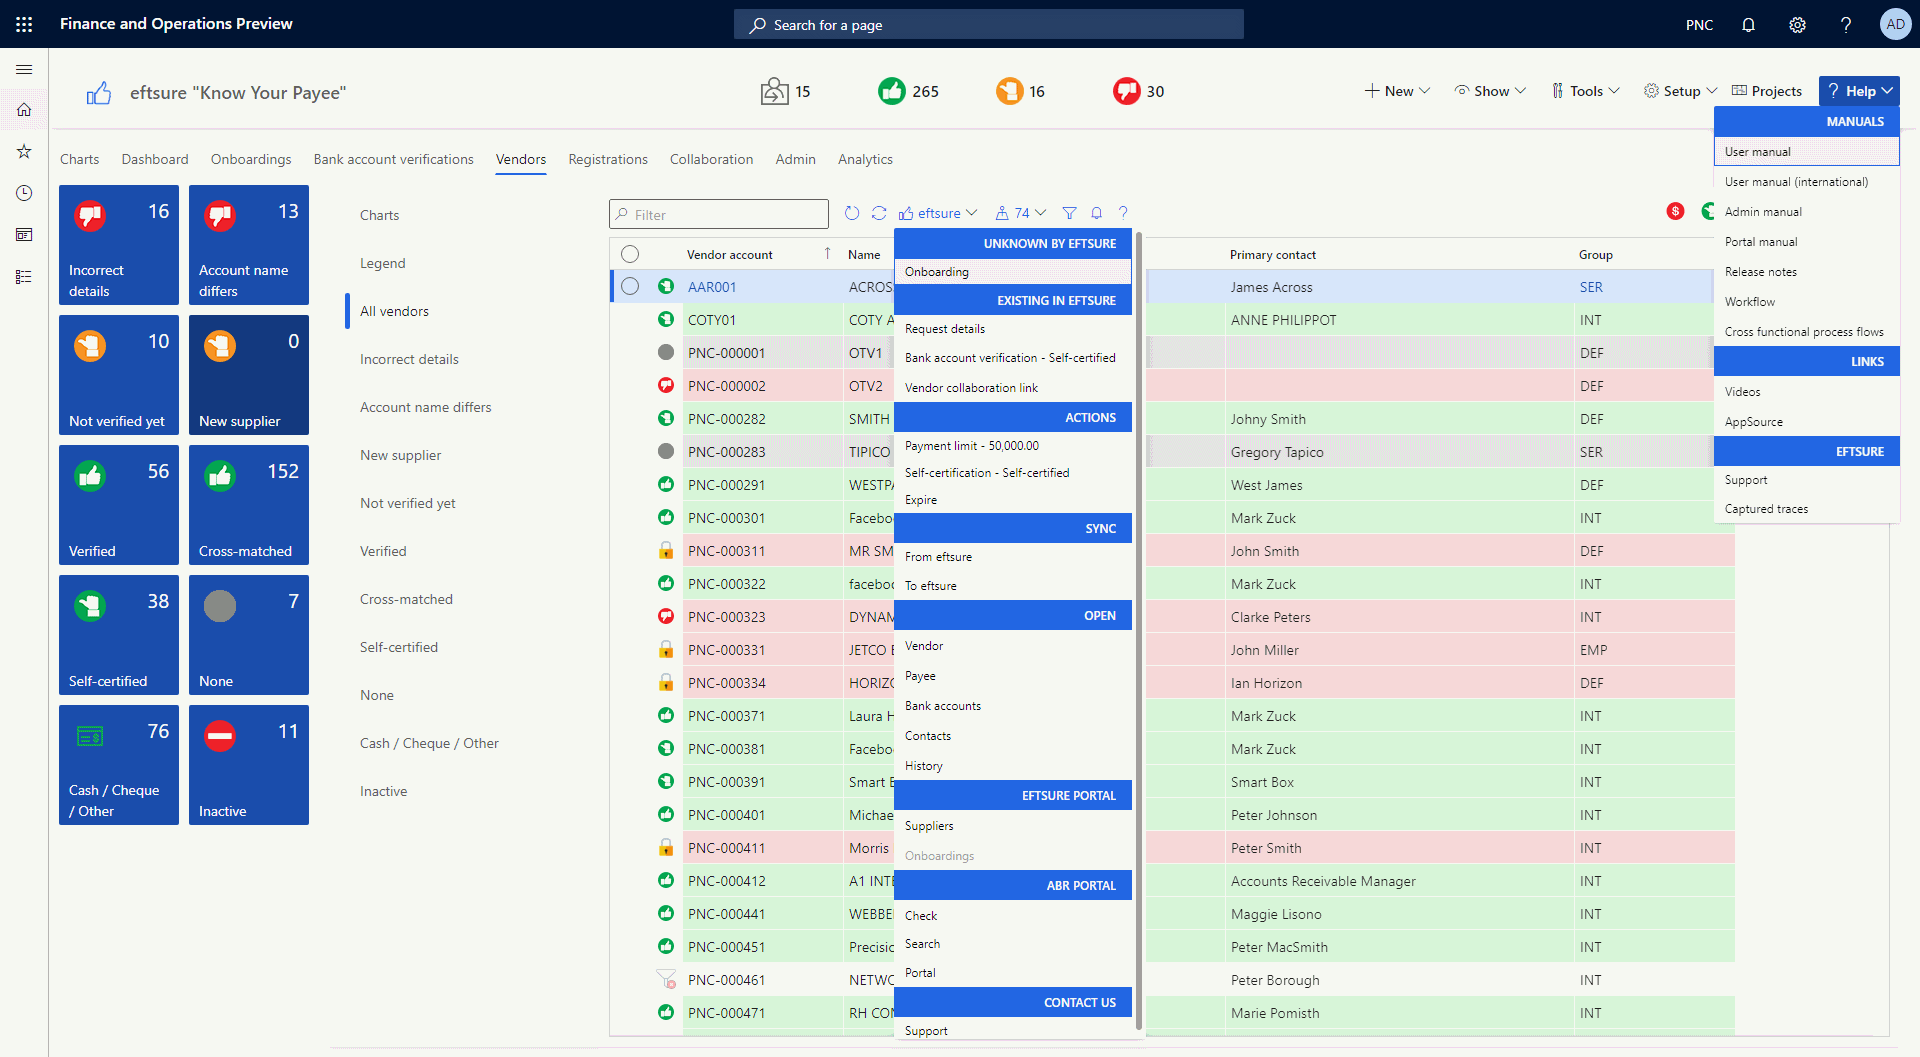Open the notifications bell in top bar
This screenshot has width=1920, height=1057.
(x=1748, y=25)
